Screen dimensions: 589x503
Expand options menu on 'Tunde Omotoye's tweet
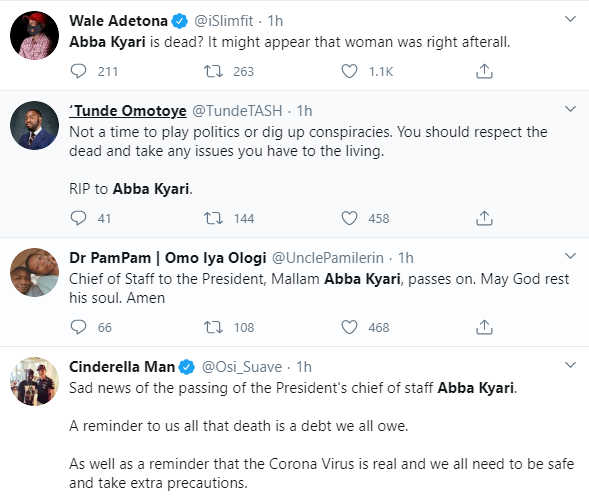pos(570,109)
